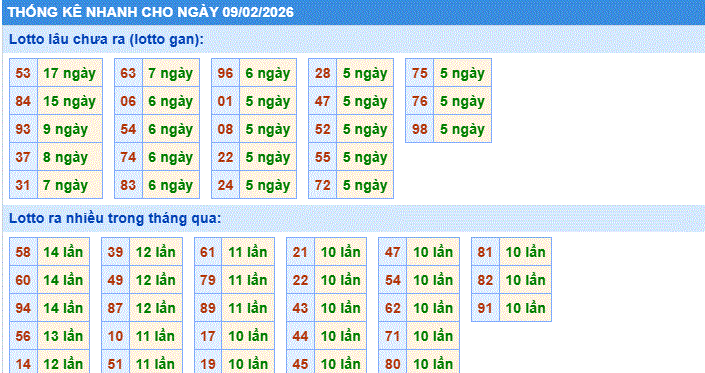Pick number 93 in the lotto gan table
This screenshot has height=373, width=705.
(23, 129)
